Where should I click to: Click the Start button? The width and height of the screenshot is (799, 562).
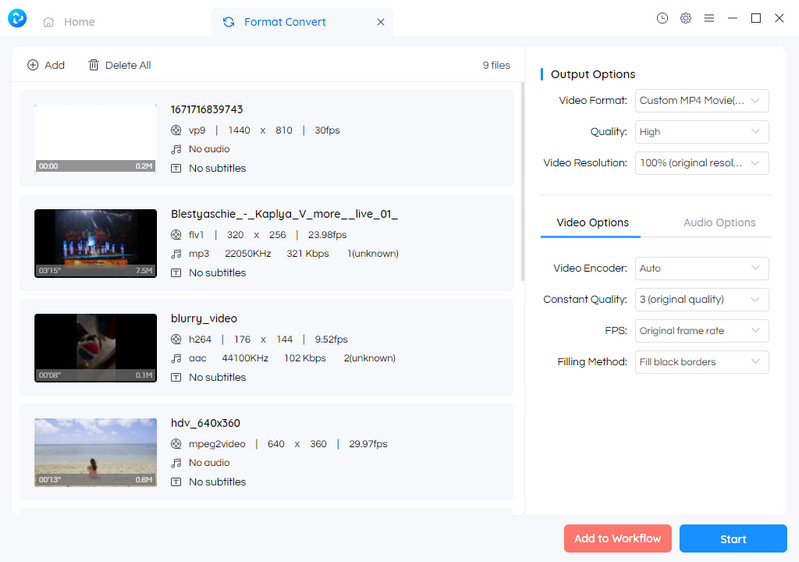(733, 539)
